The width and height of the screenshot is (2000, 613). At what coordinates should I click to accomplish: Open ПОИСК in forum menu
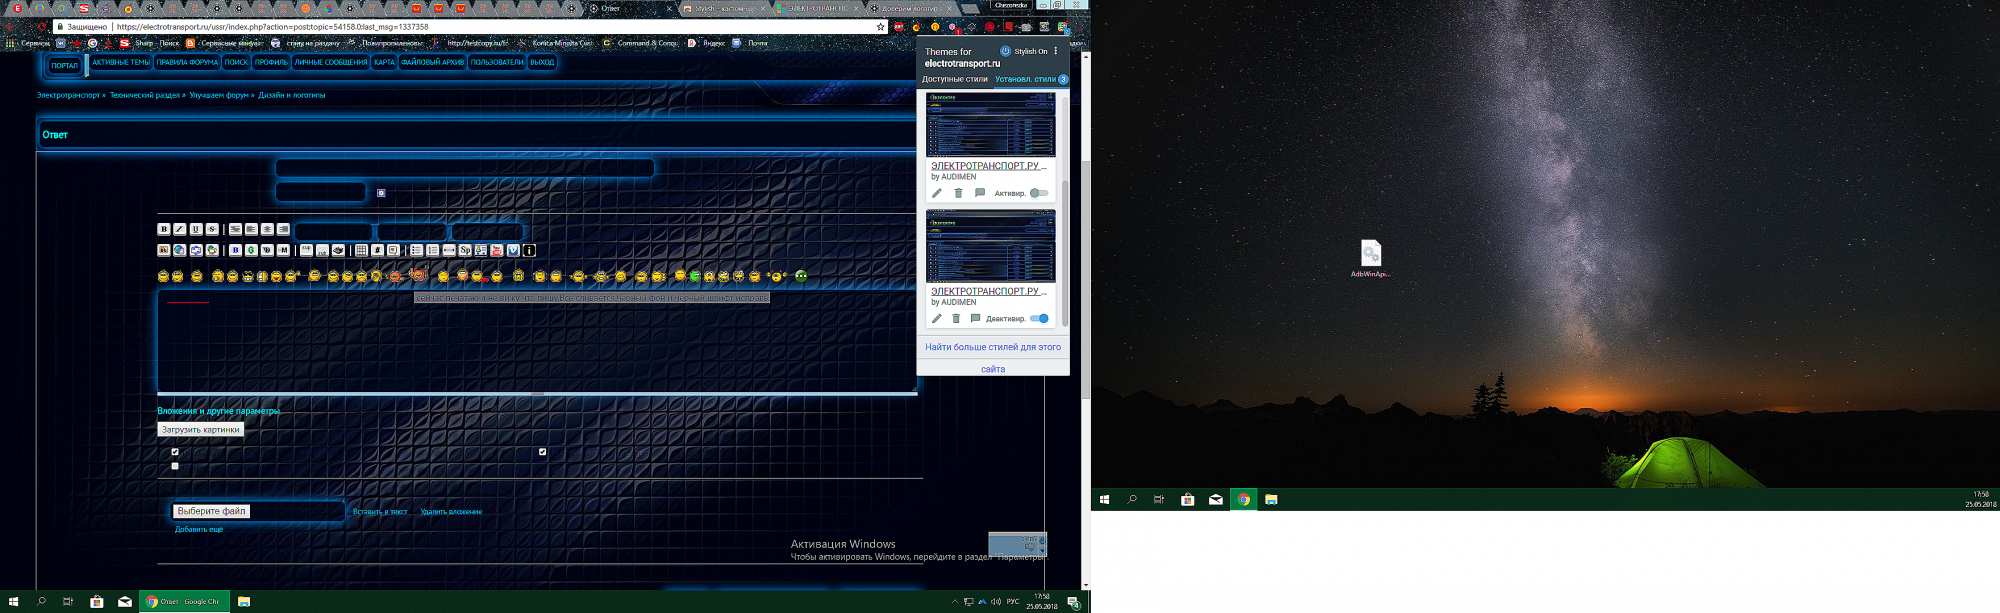(x=236, y=62)
